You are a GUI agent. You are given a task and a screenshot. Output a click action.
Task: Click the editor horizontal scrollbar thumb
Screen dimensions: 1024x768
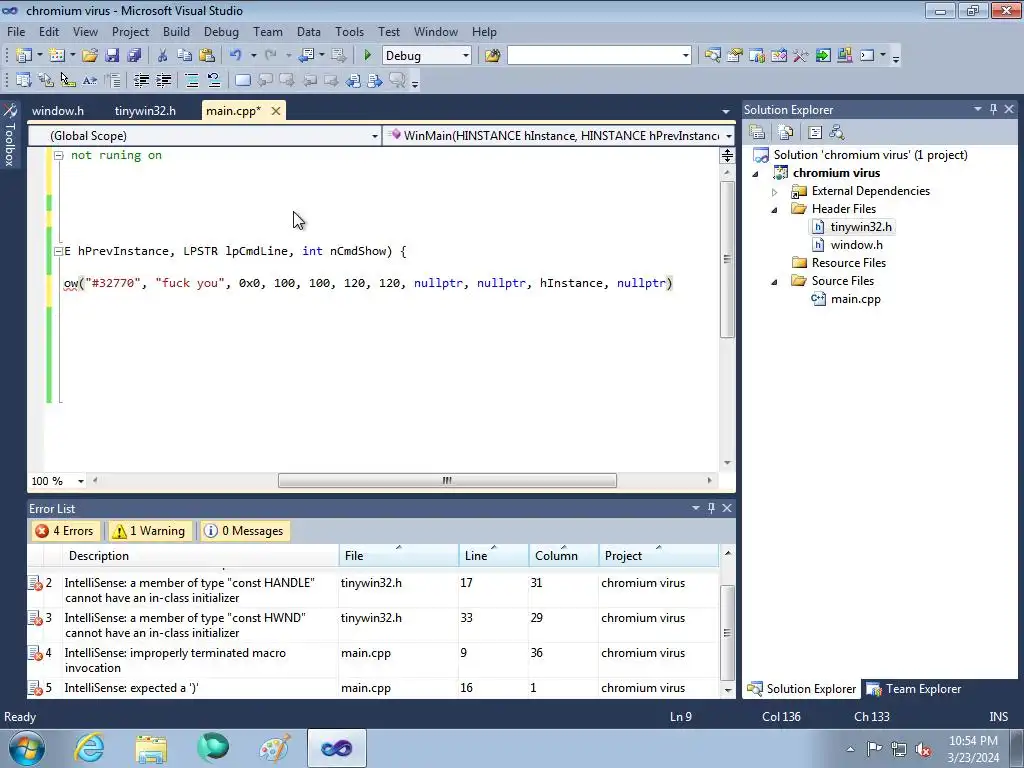(x=447, y=481)
